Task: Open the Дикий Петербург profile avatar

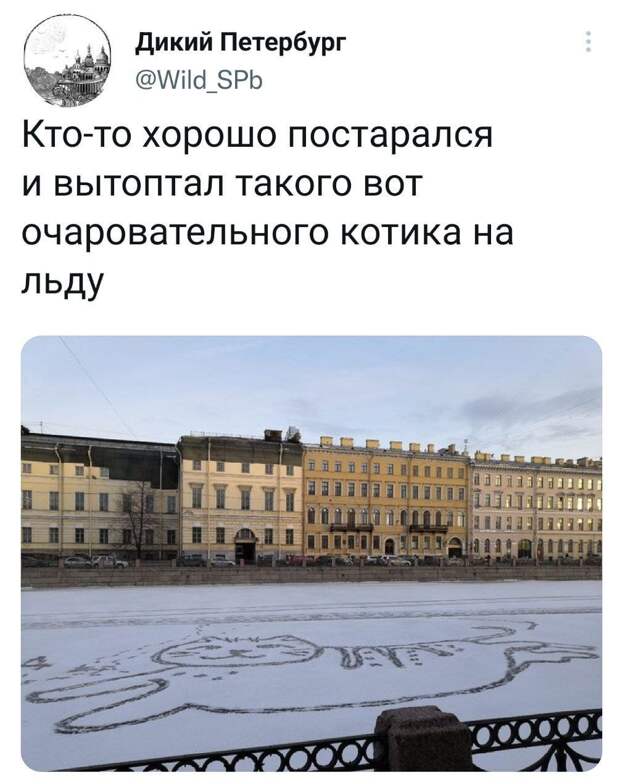Action: tap(68, 60)
